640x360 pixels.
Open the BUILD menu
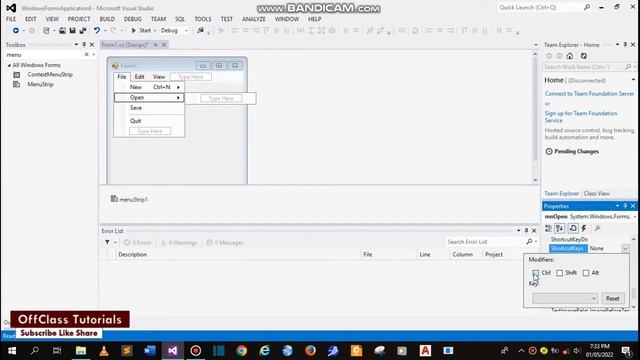pos(107,19)
